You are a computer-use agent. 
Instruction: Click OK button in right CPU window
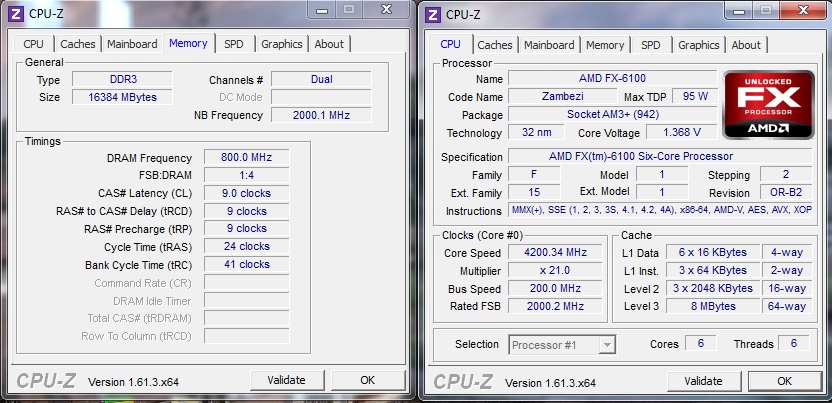tap(785, 381)
